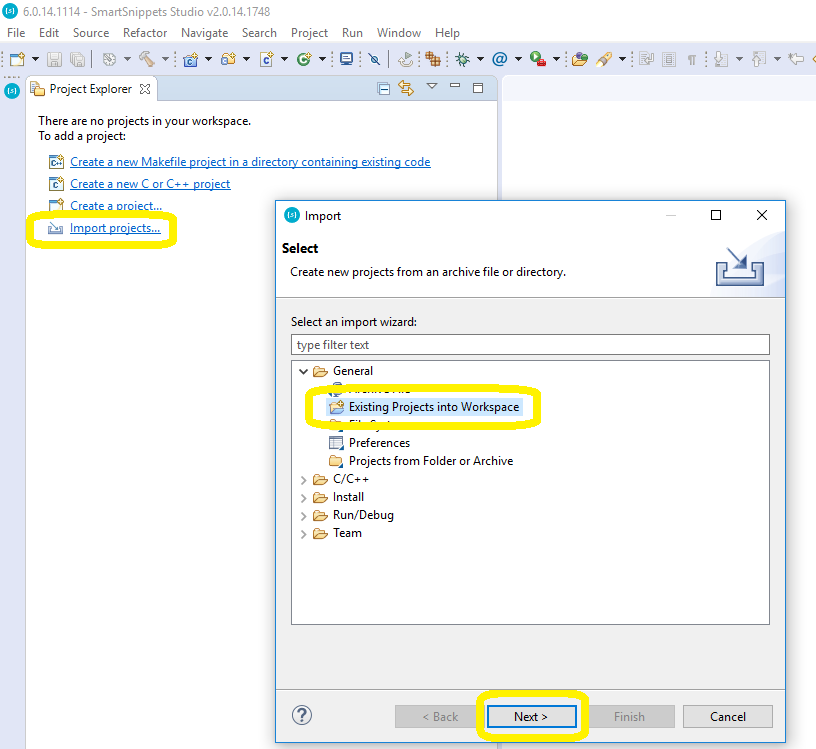Click the Next button in Import dialog
Screen dimensions: 816x749
click(x=531, y=717)
